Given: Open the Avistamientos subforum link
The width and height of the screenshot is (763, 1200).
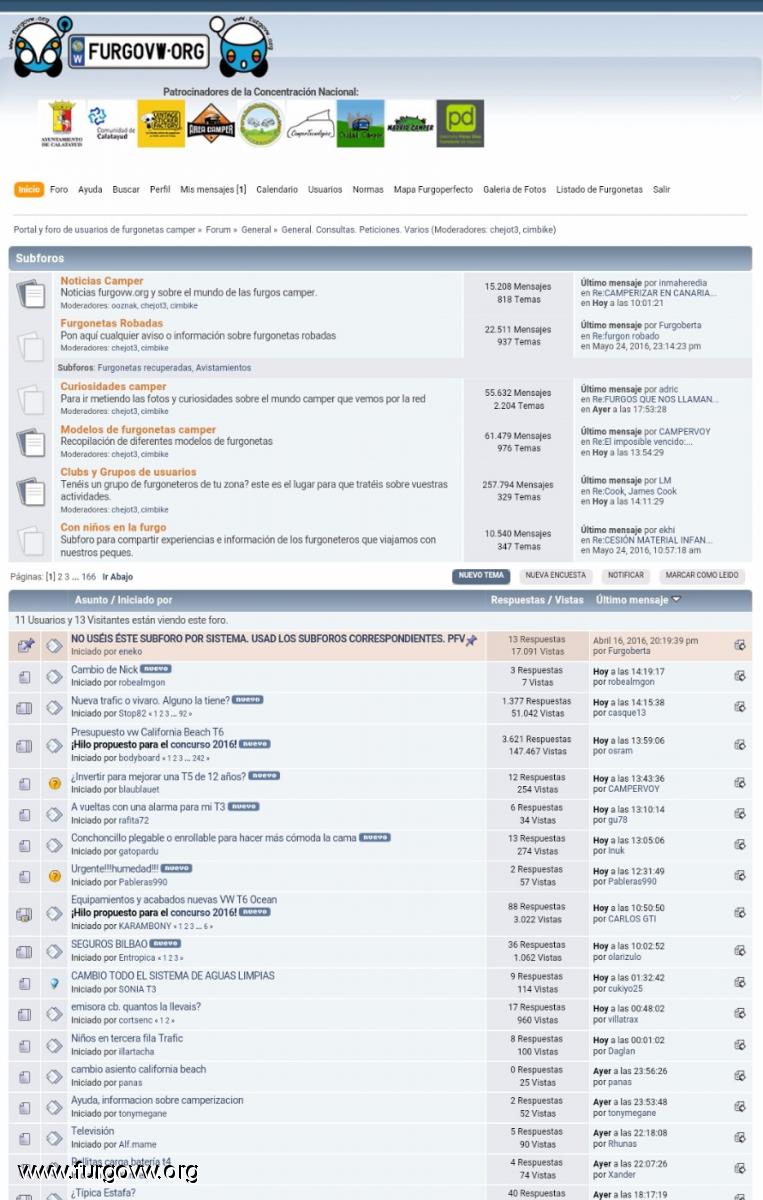Looking at the screenshot, I should 223,368.
